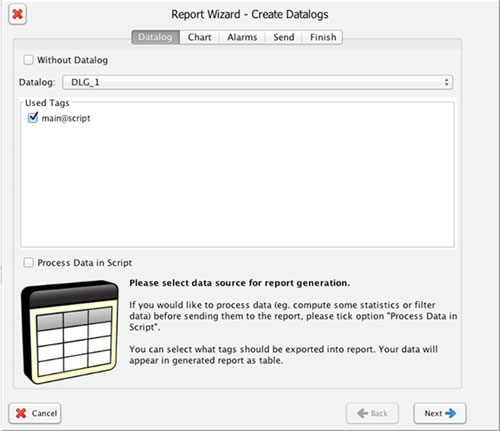
Task: Open the Alarms tab
Action: (x=242, y=37)
